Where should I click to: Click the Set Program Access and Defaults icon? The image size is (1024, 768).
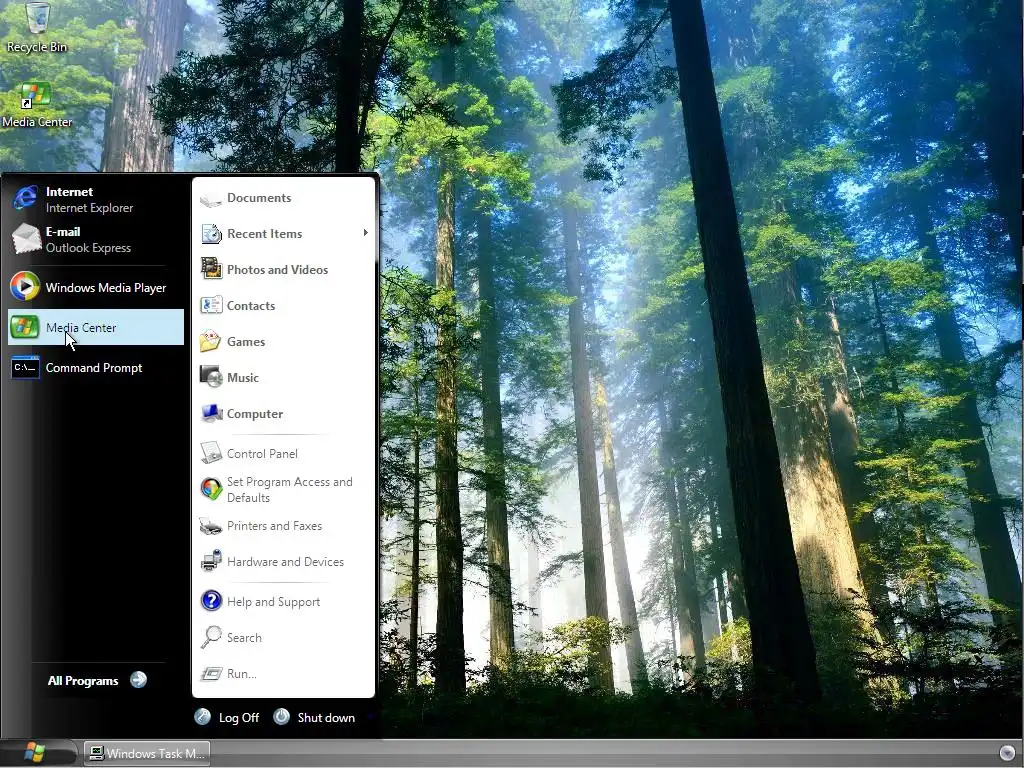(x=211, y=489)
